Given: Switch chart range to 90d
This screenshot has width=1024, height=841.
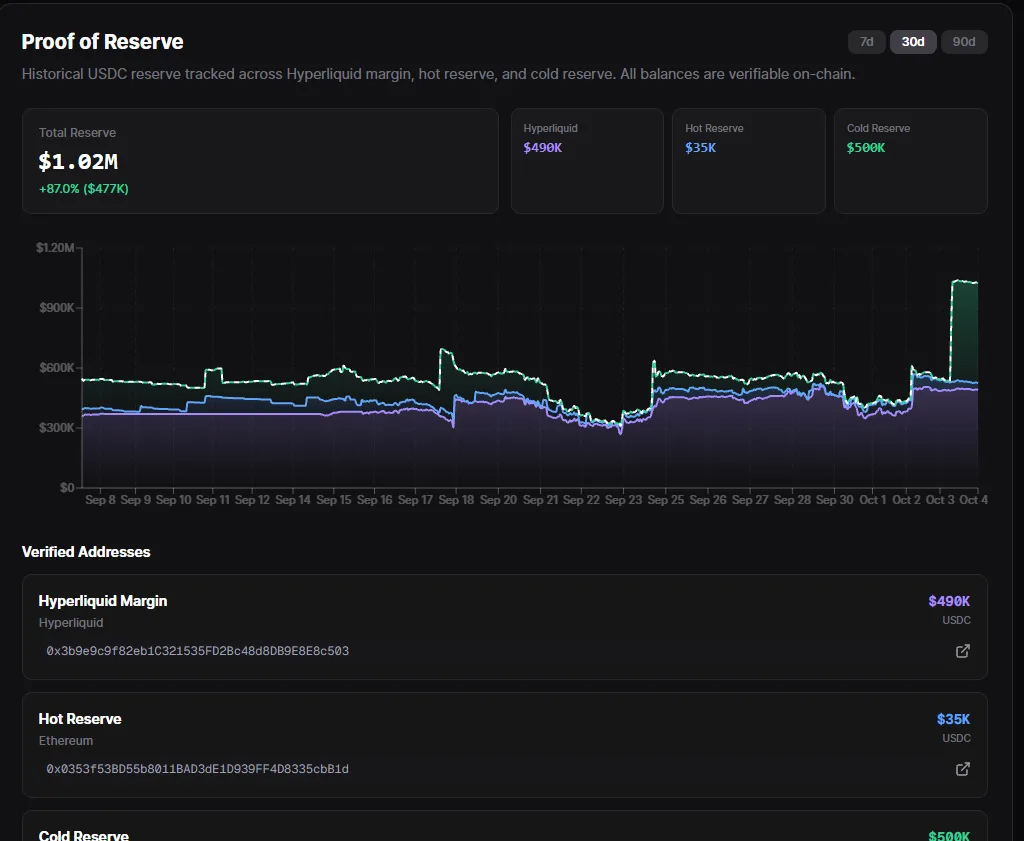Looking at the screenshot, I should coord(963,42).
